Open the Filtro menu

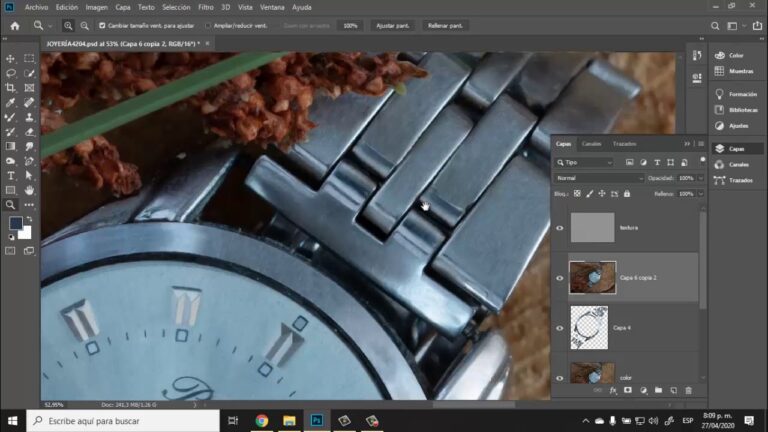(206, 7)
